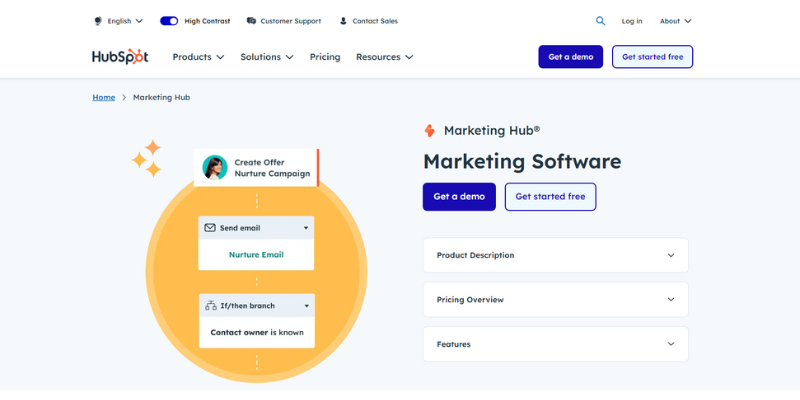Toggle the High Contrast switch
This screenshot has height=400, width=800.
coord(169,21)
